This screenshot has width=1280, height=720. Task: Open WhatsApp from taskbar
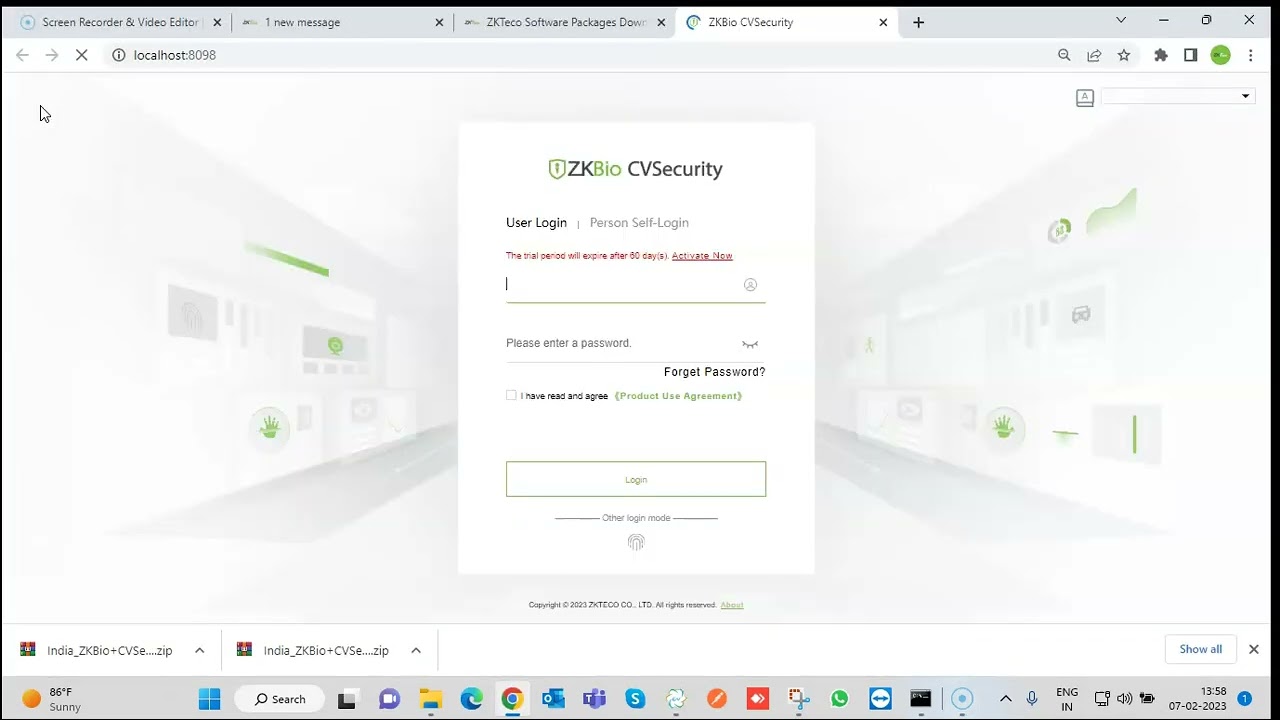(839, 698)
